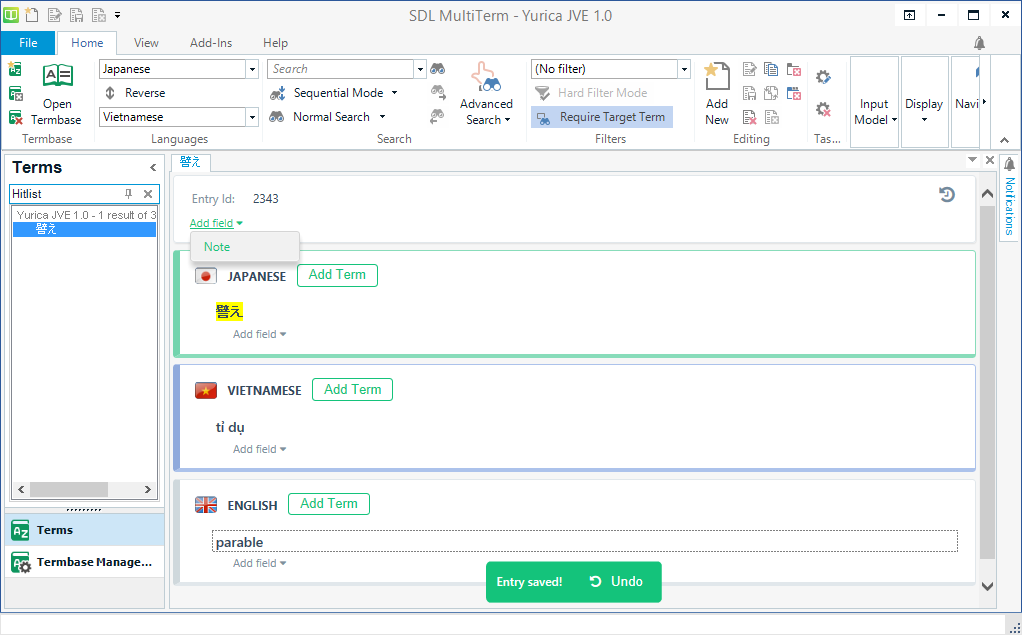1022x635 pixels.
Task: Click the Open Termbase book icon
Action: coord(57,76)
